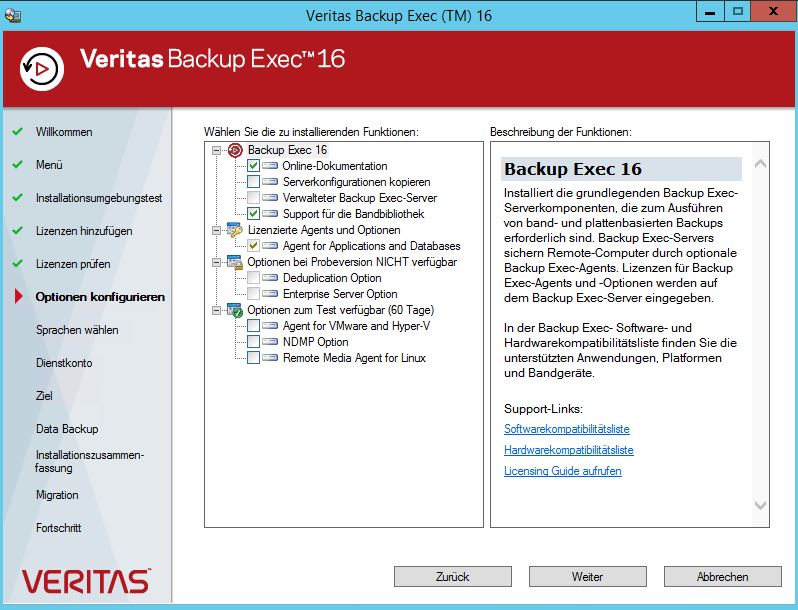Click the description panel scroll up arrow

[760, 164]
